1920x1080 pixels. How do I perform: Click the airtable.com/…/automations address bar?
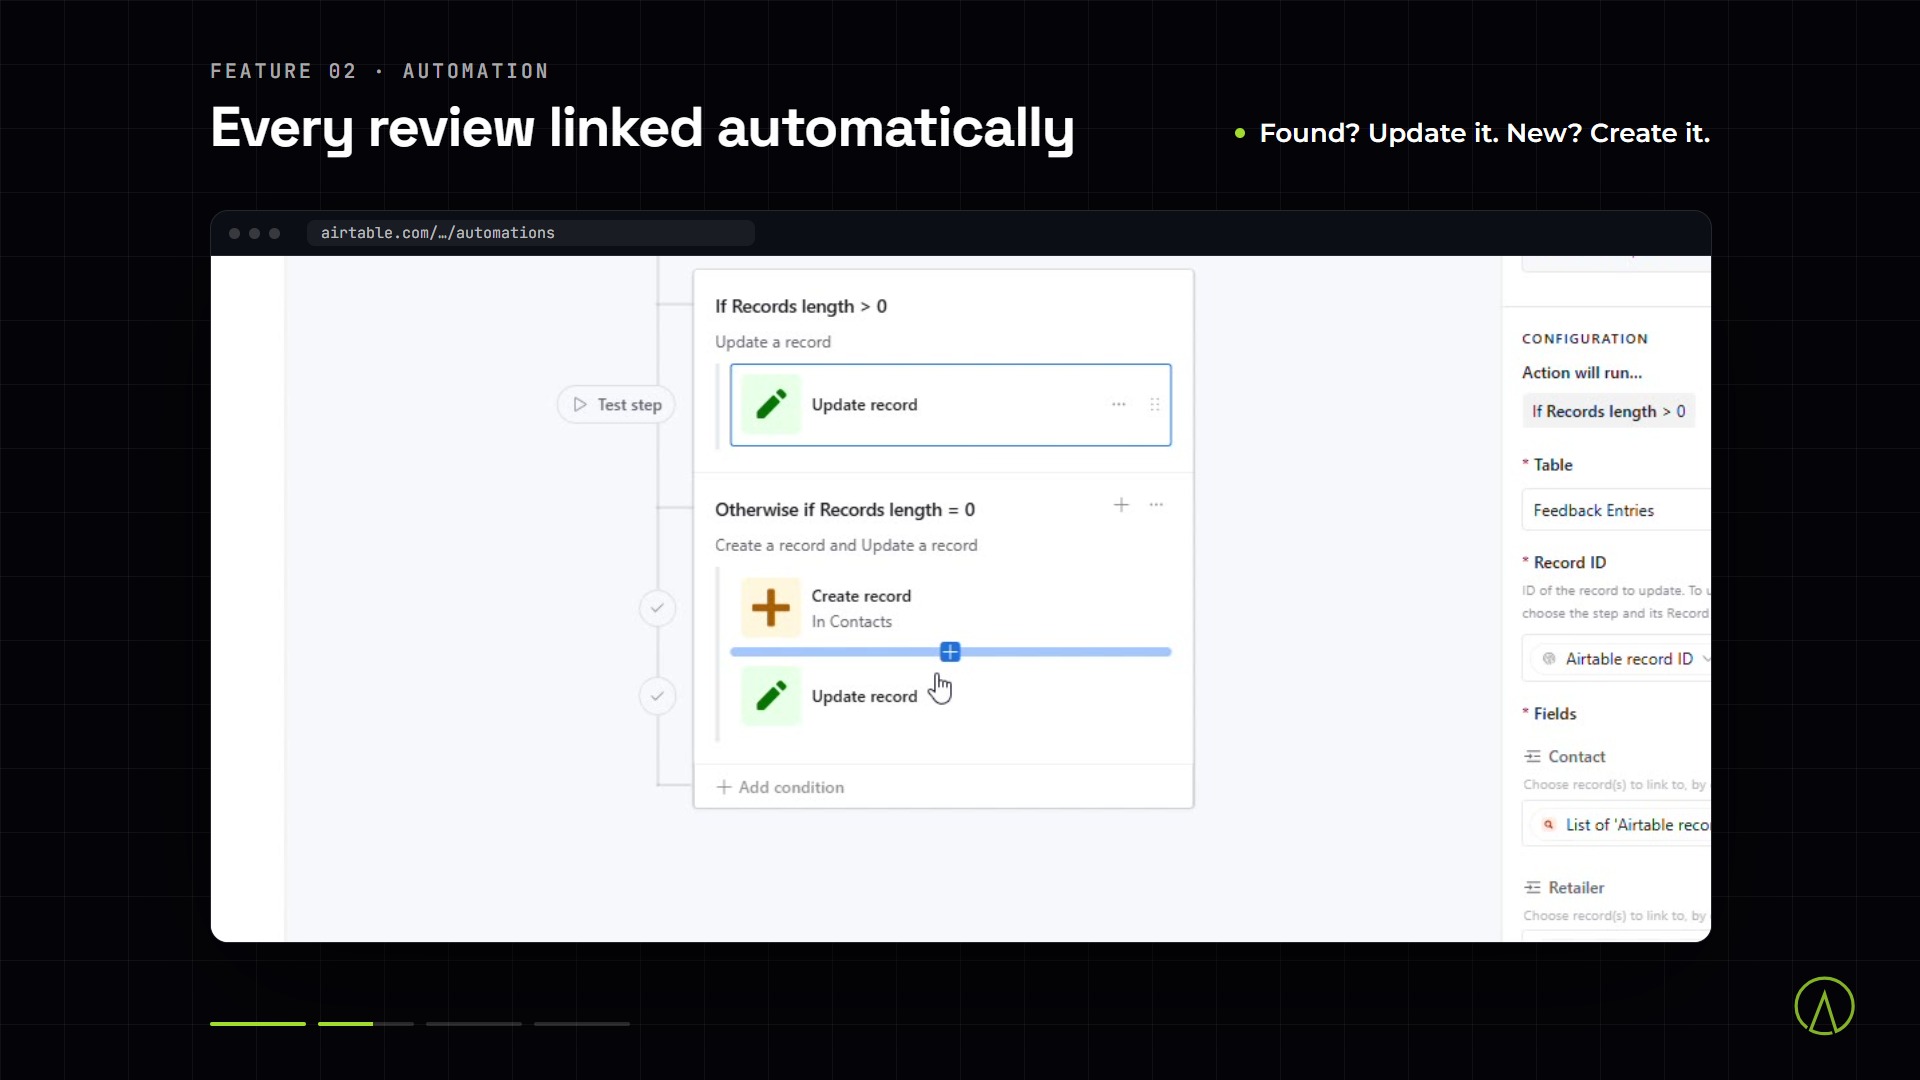point(530,233)
